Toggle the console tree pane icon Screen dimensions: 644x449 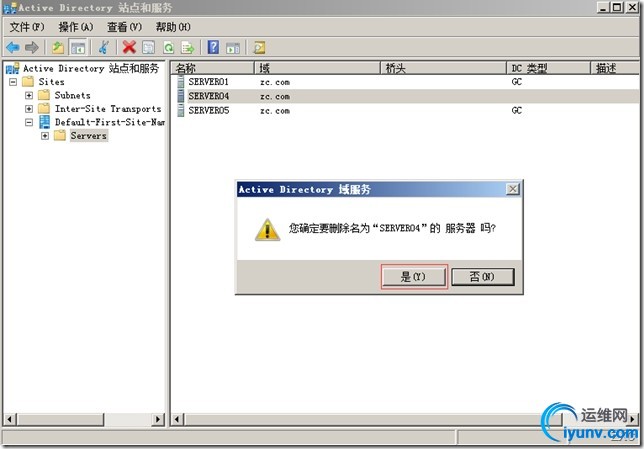pos(78,48)
